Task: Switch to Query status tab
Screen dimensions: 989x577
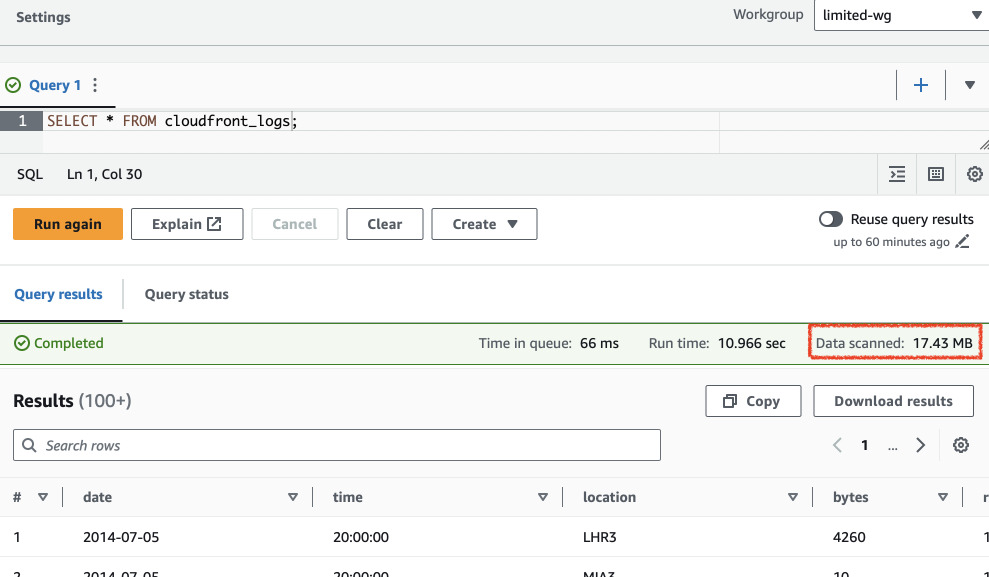Action: click(186, 294)
